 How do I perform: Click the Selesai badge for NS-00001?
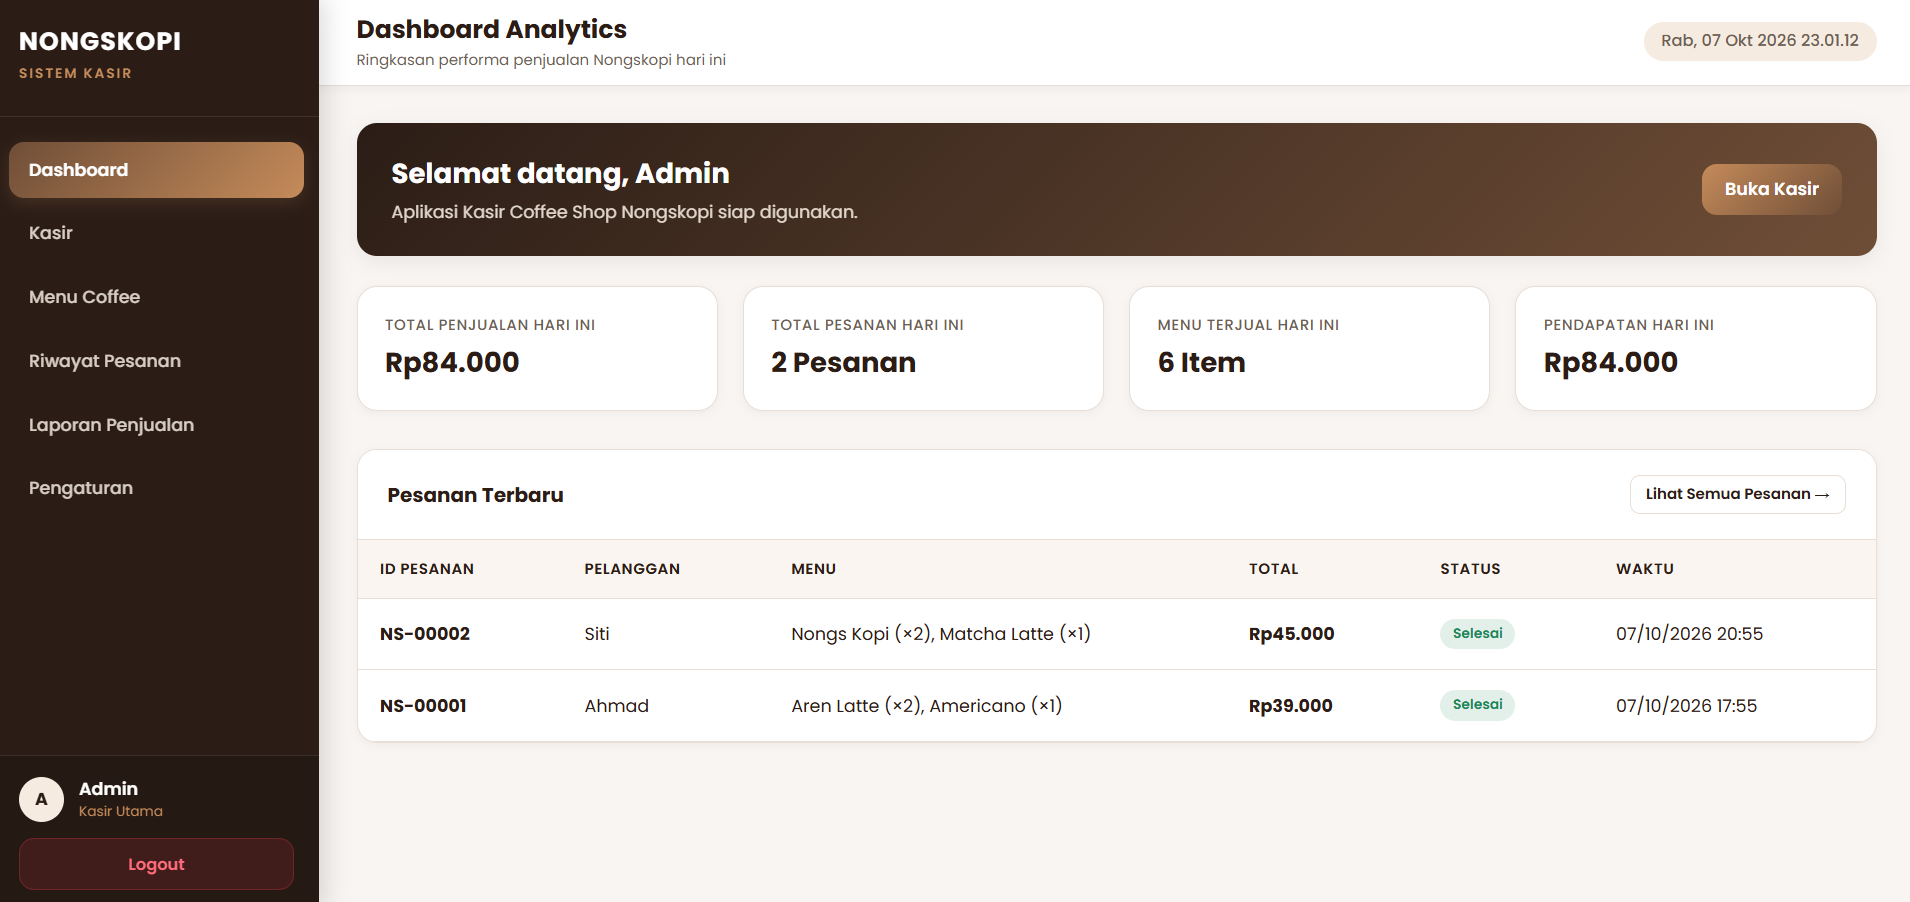point(1477,705)
